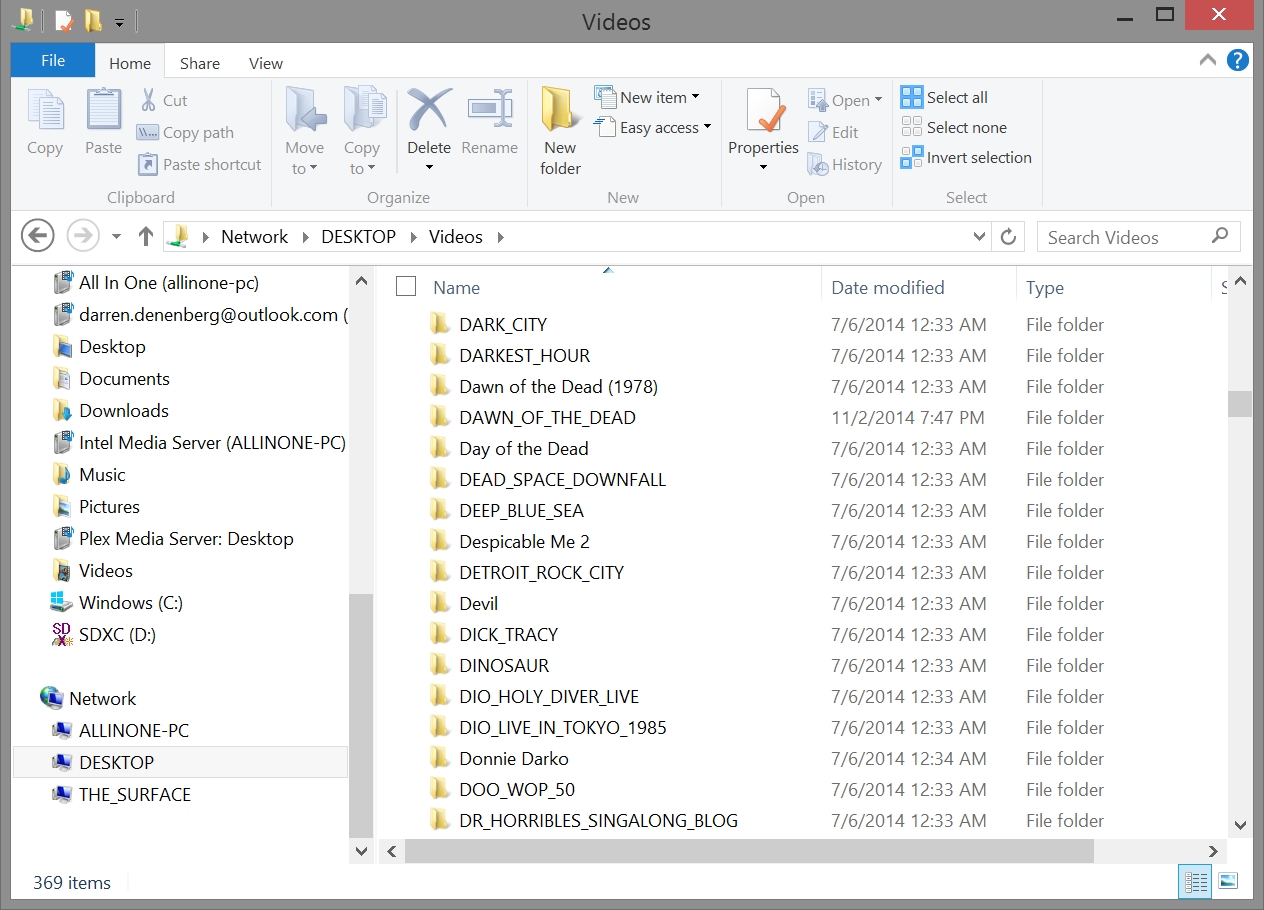Image resolution: width=1264 pixels, height=910 pixels.
Task: Click DESKTOP breadcrumb in address bar
Action: pyautogui.click(x=359, y=237)
